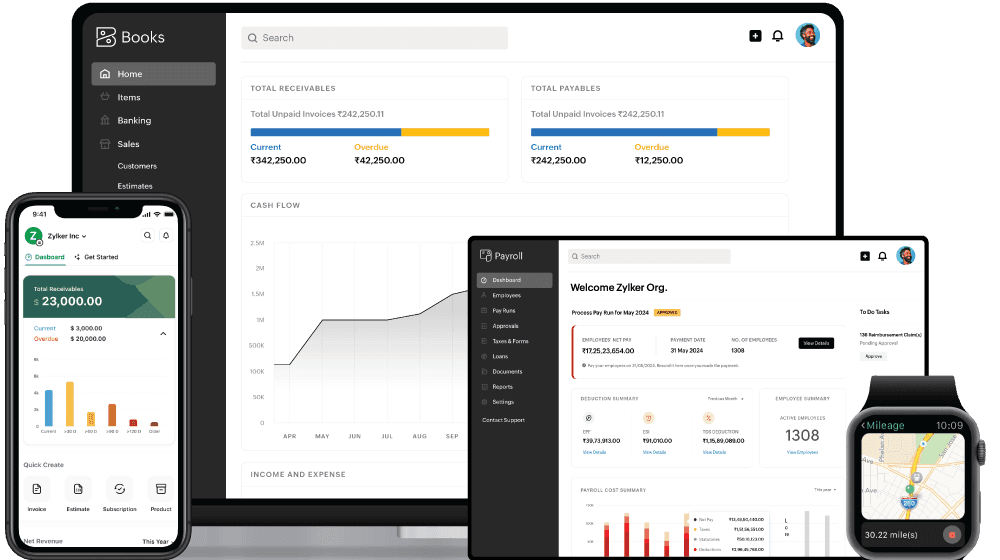Tap the search icon on phone app
The width and height of the screenshot is (1000, 560).
pos(148,236)
